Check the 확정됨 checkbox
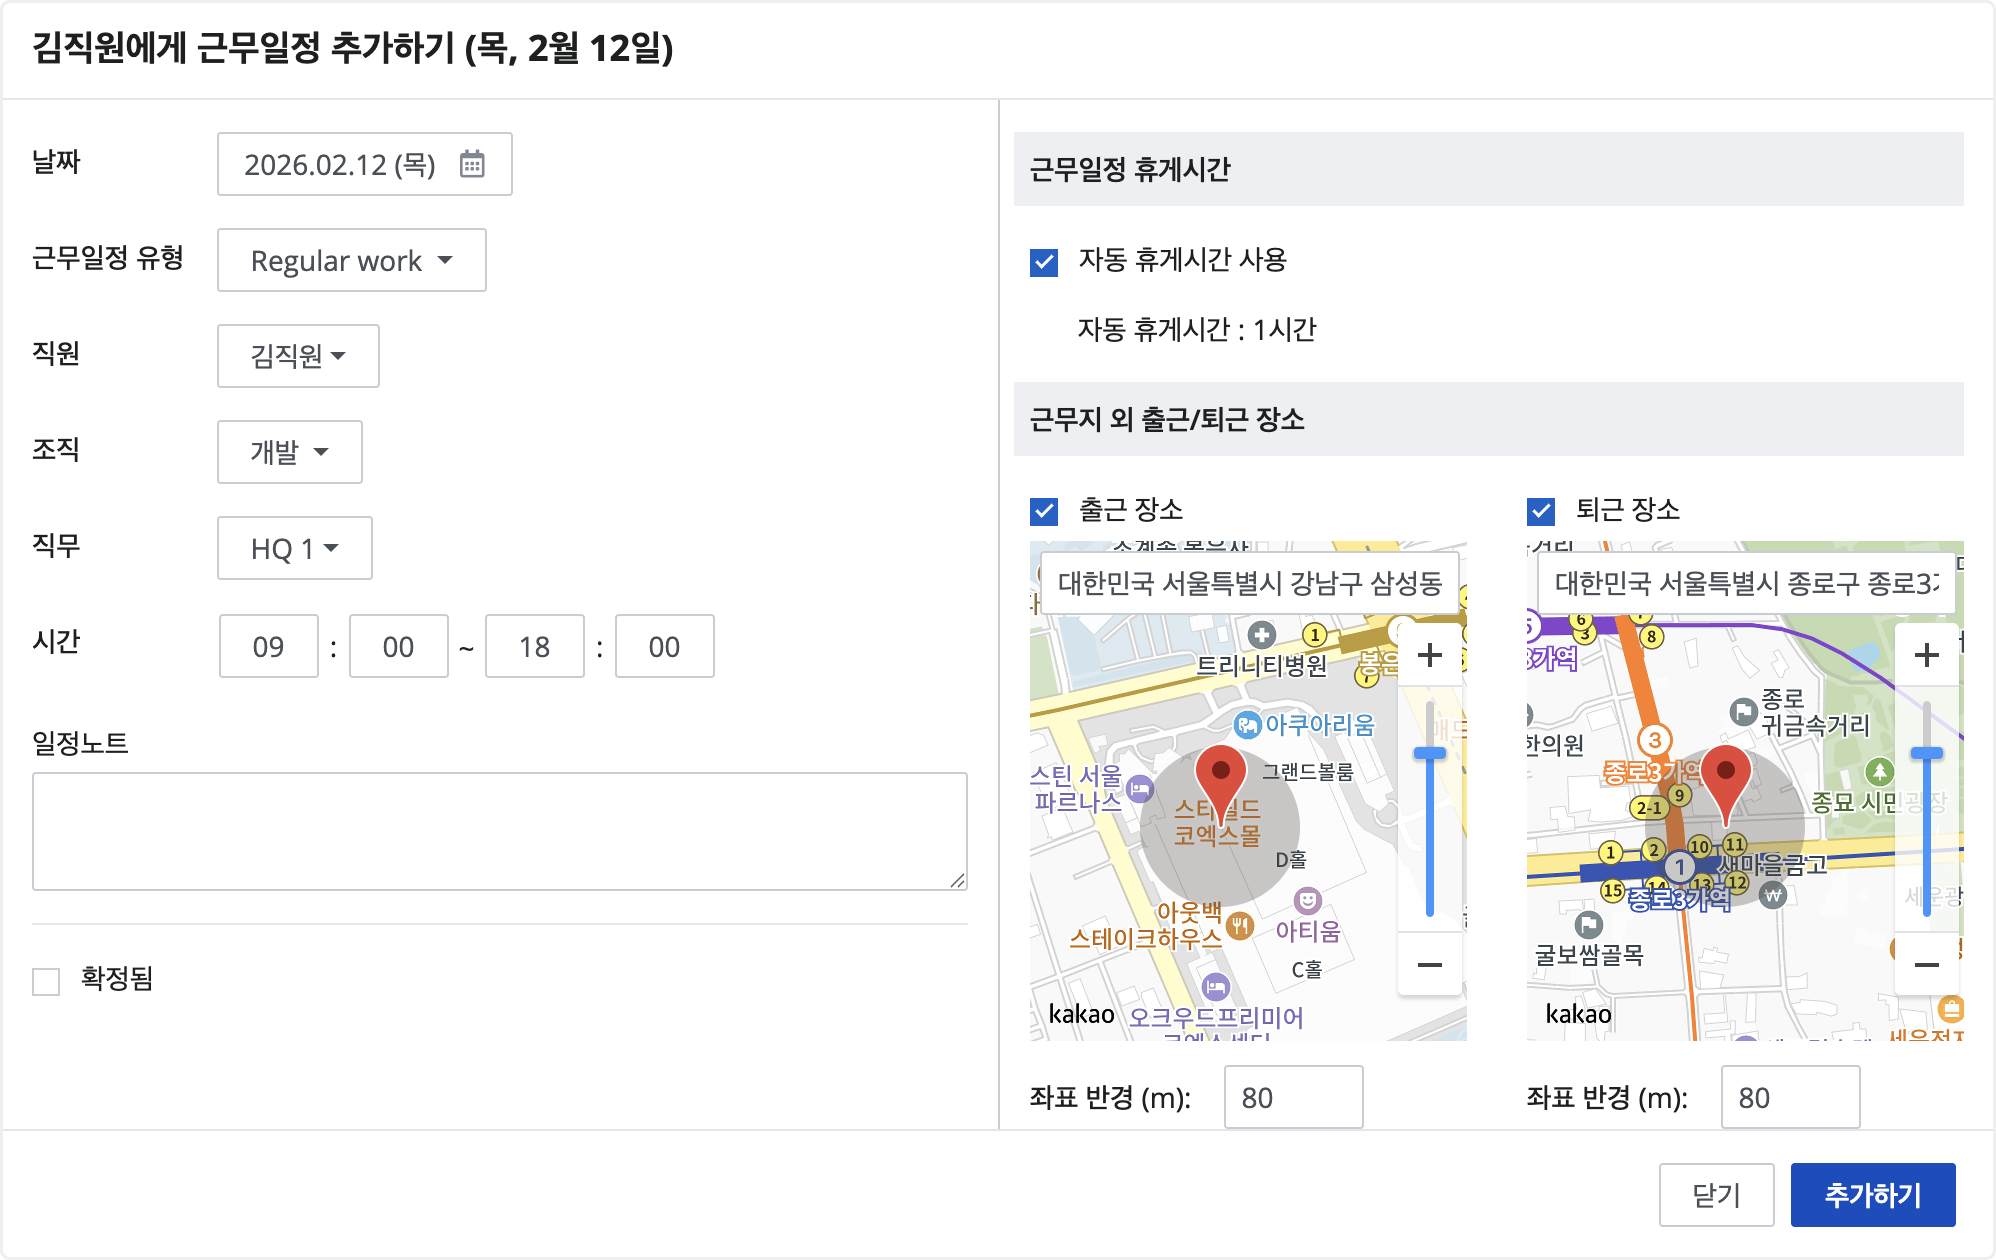The height and width of the screenshot is (1260, 1996). tap(46, 981)
